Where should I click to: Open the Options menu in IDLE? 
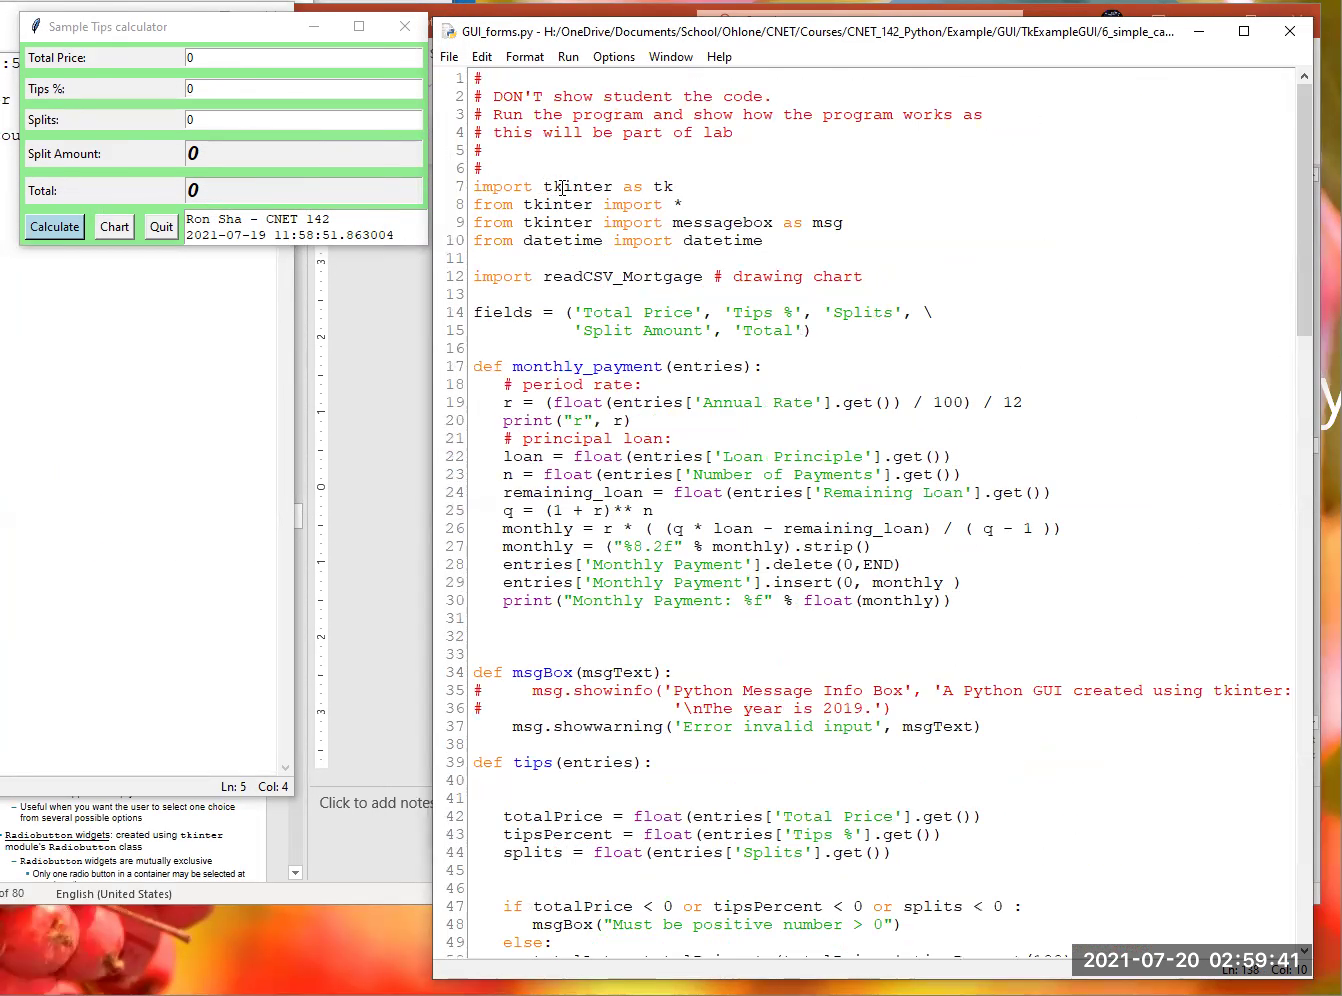(614, 57)
